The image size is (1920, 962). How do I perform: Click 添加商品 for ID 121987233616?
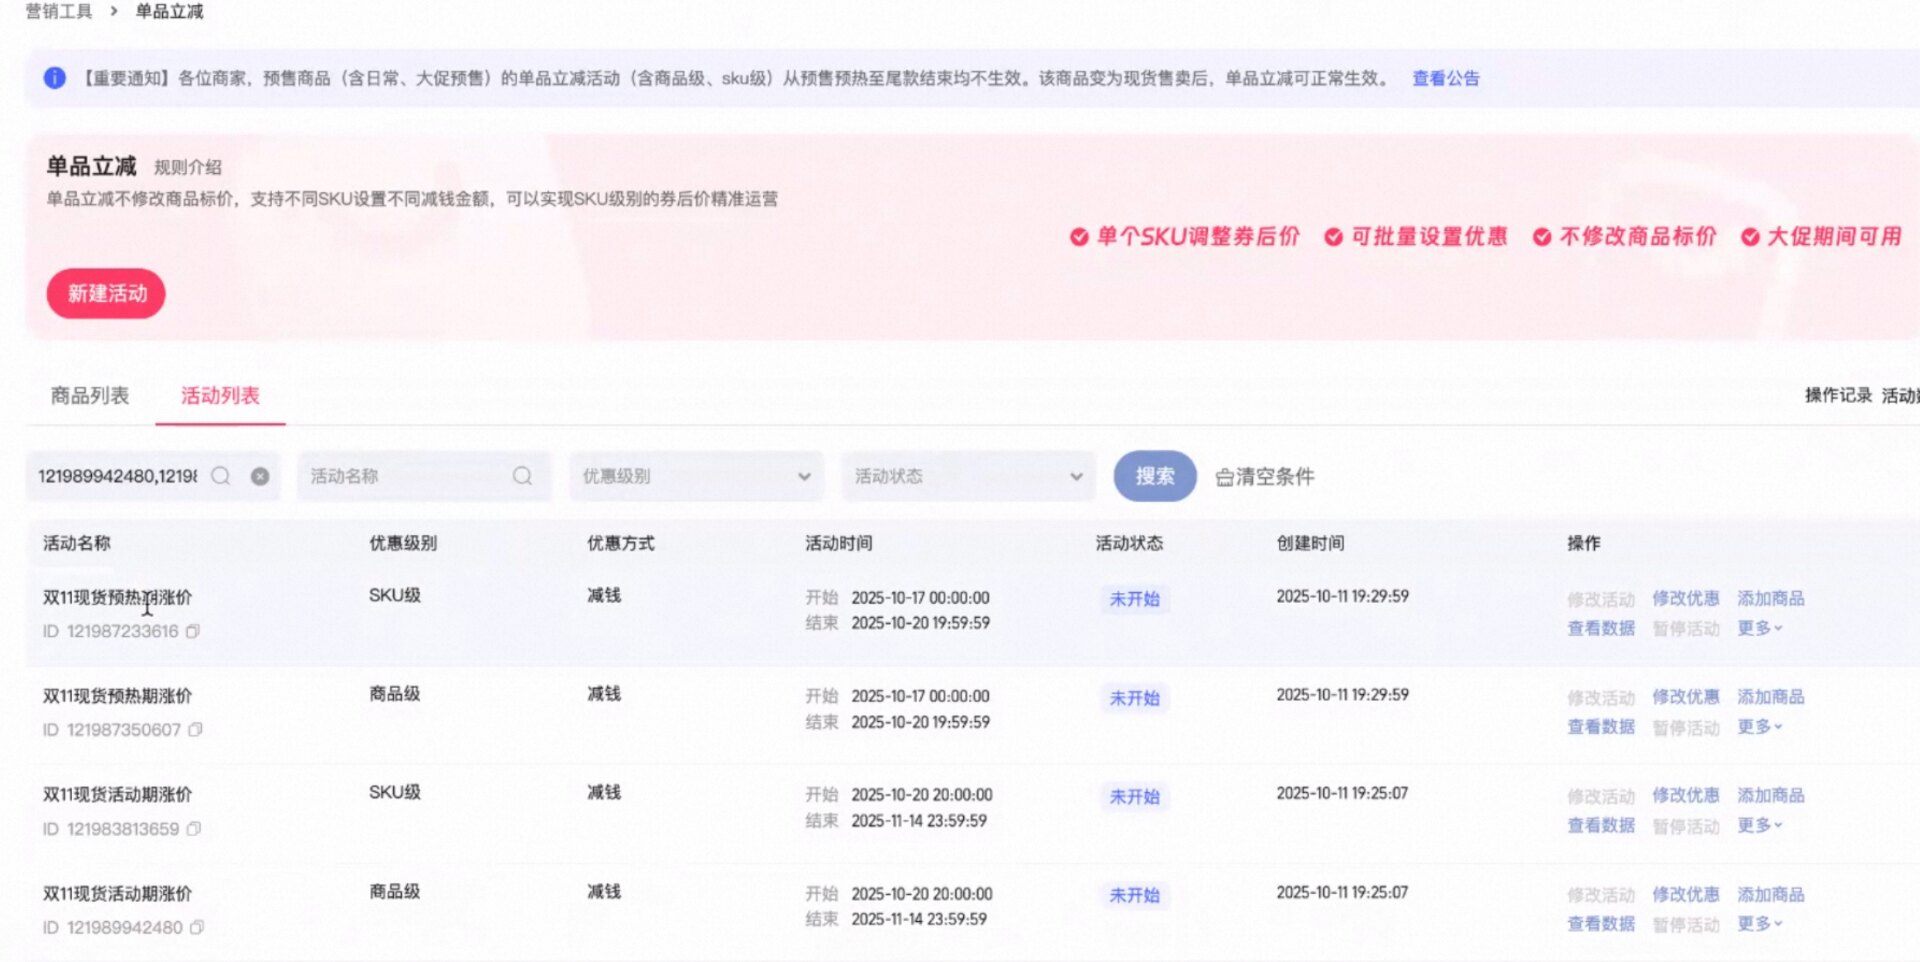coord(1771,598)
